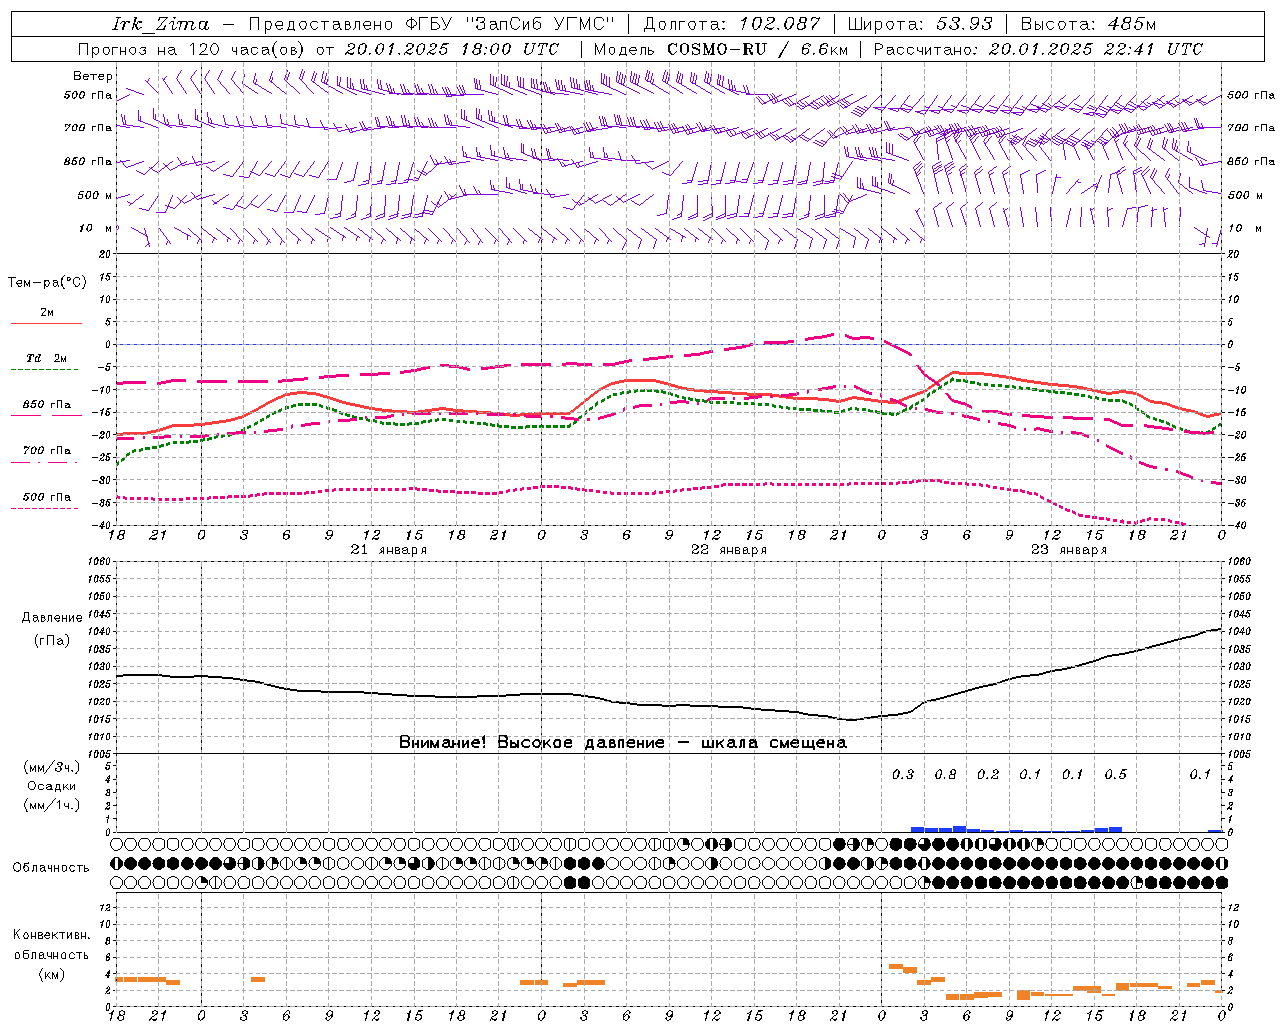Click the 0.5 precipitation total
Image resolution: width=1280 pixels, height=1024 pixels.
(1115, 774)
